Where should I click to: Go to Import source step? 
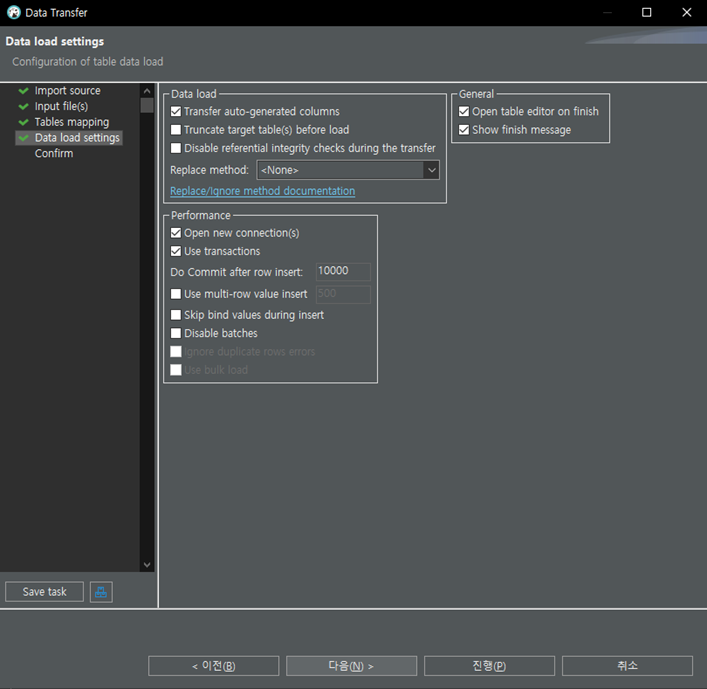tap(67, 91)
